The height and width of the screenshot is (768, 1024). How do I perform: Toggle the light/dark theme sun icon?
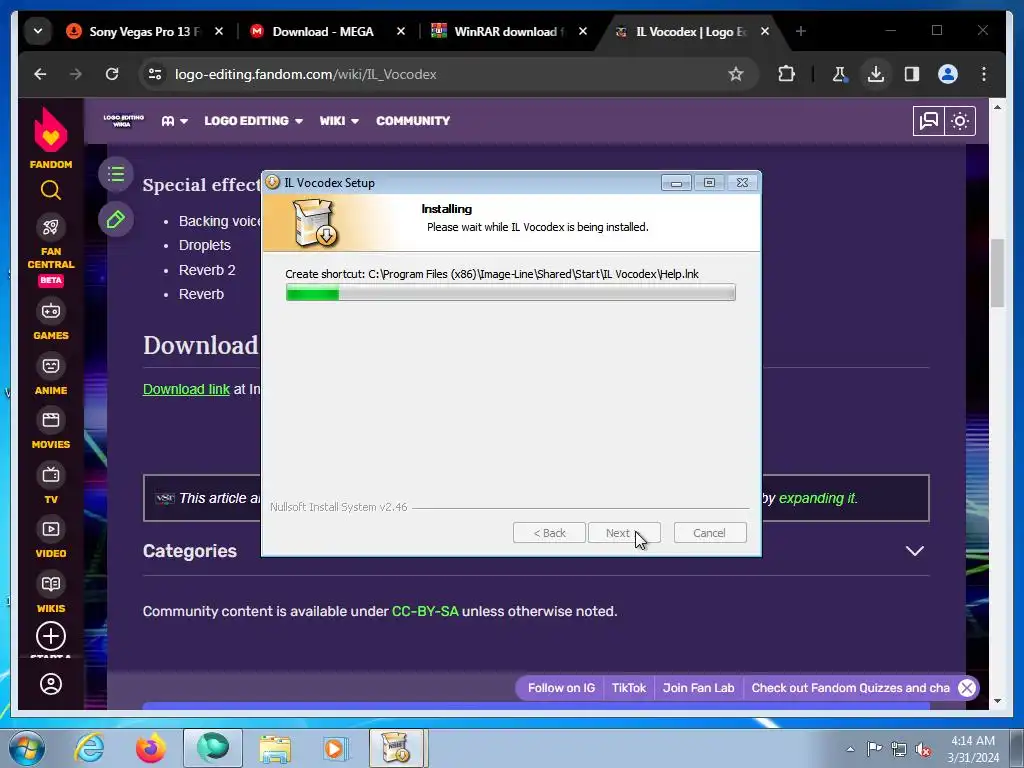960,121
